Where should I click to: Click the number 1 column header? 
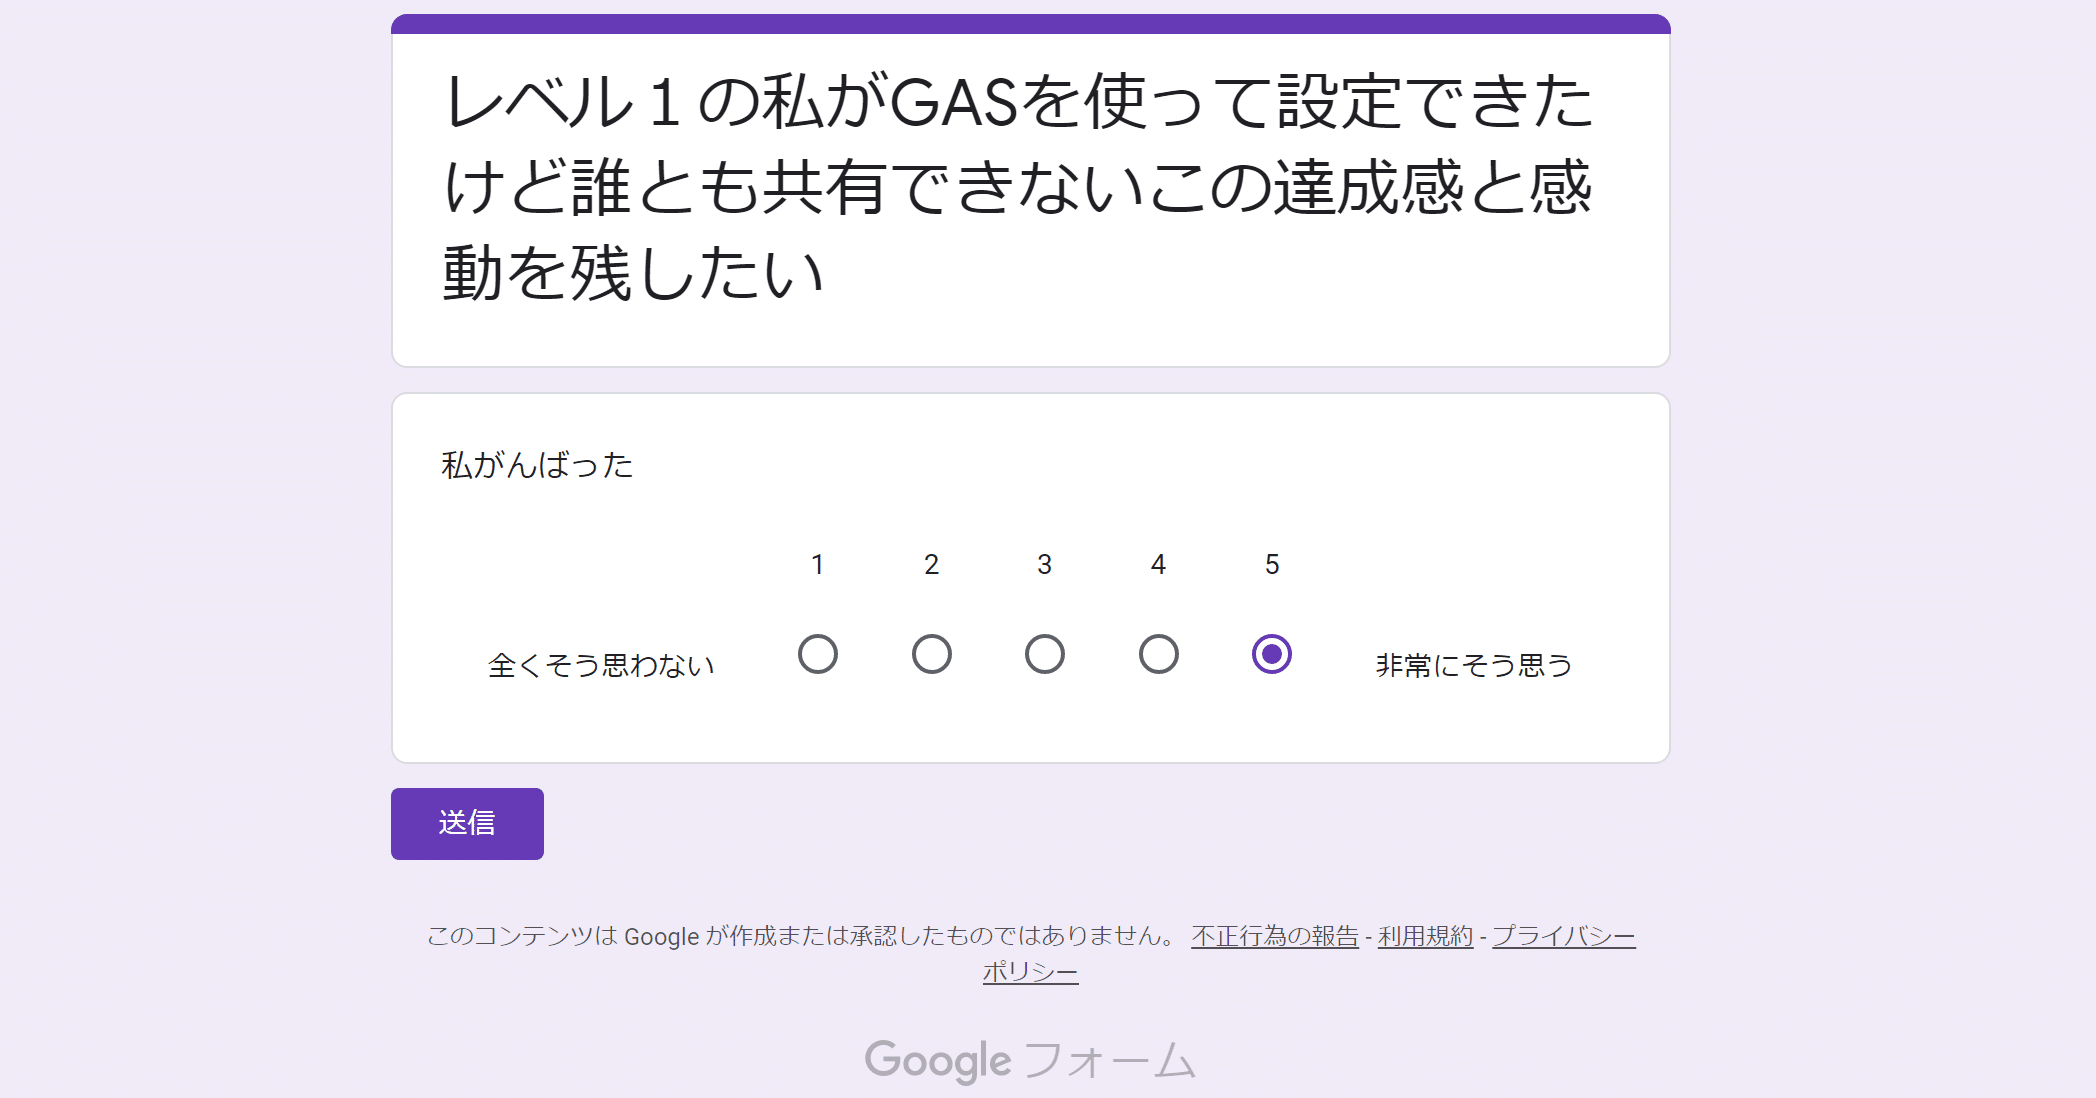pyautogui.click(x=818, y=565)
